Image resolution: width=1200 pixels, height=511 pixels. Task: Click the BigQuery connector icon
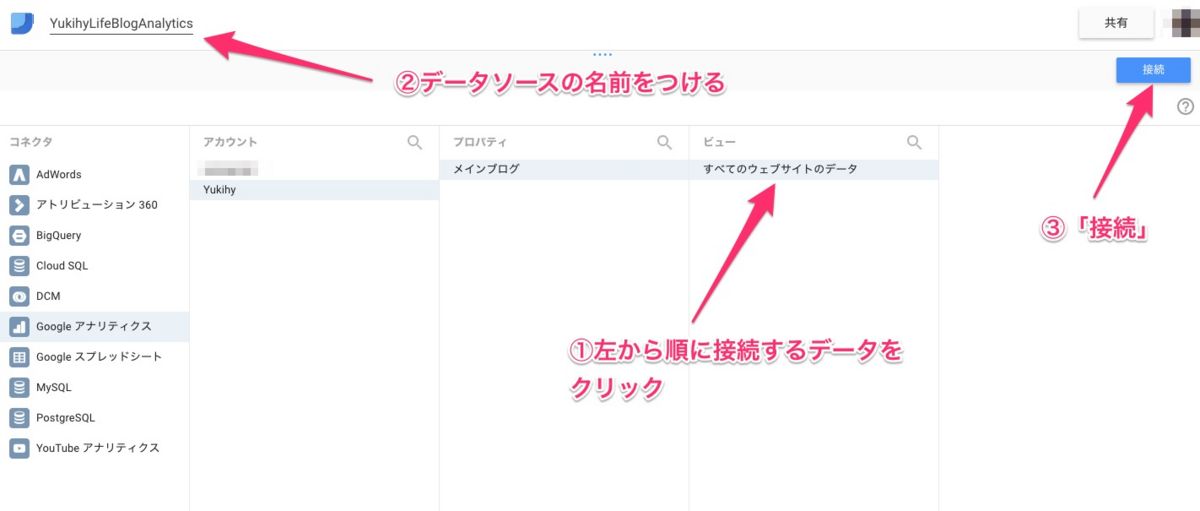[19, 235]
